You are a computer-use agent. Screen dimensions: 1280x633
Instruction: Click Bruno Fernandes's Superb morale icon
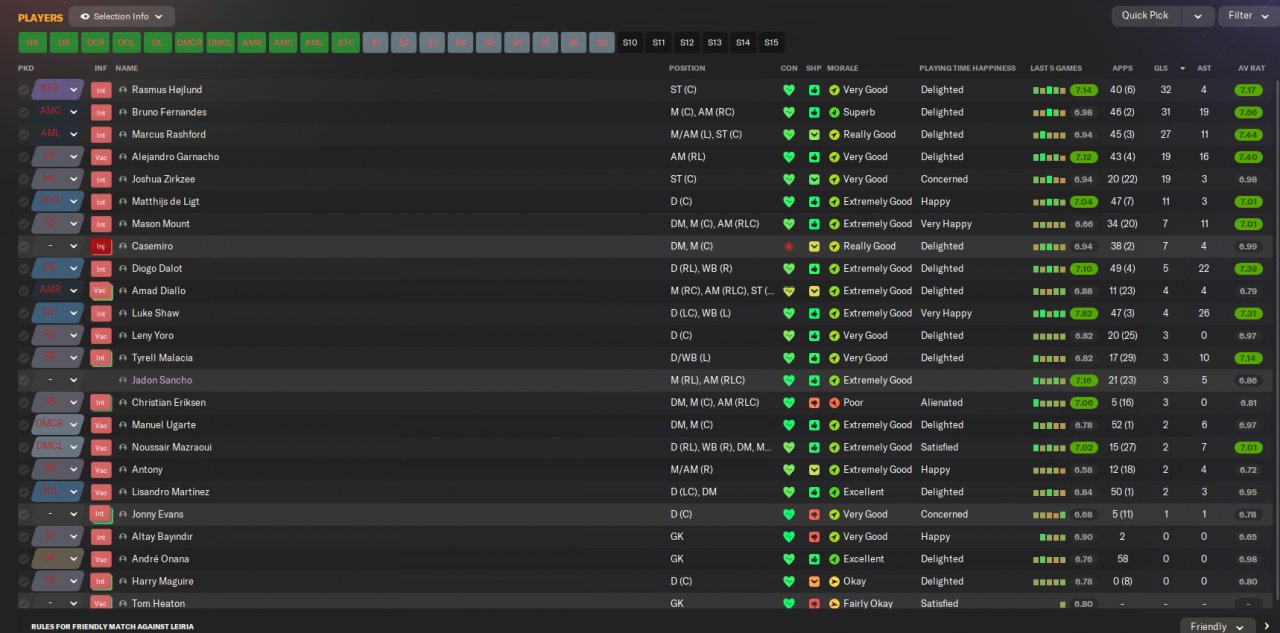834,112
